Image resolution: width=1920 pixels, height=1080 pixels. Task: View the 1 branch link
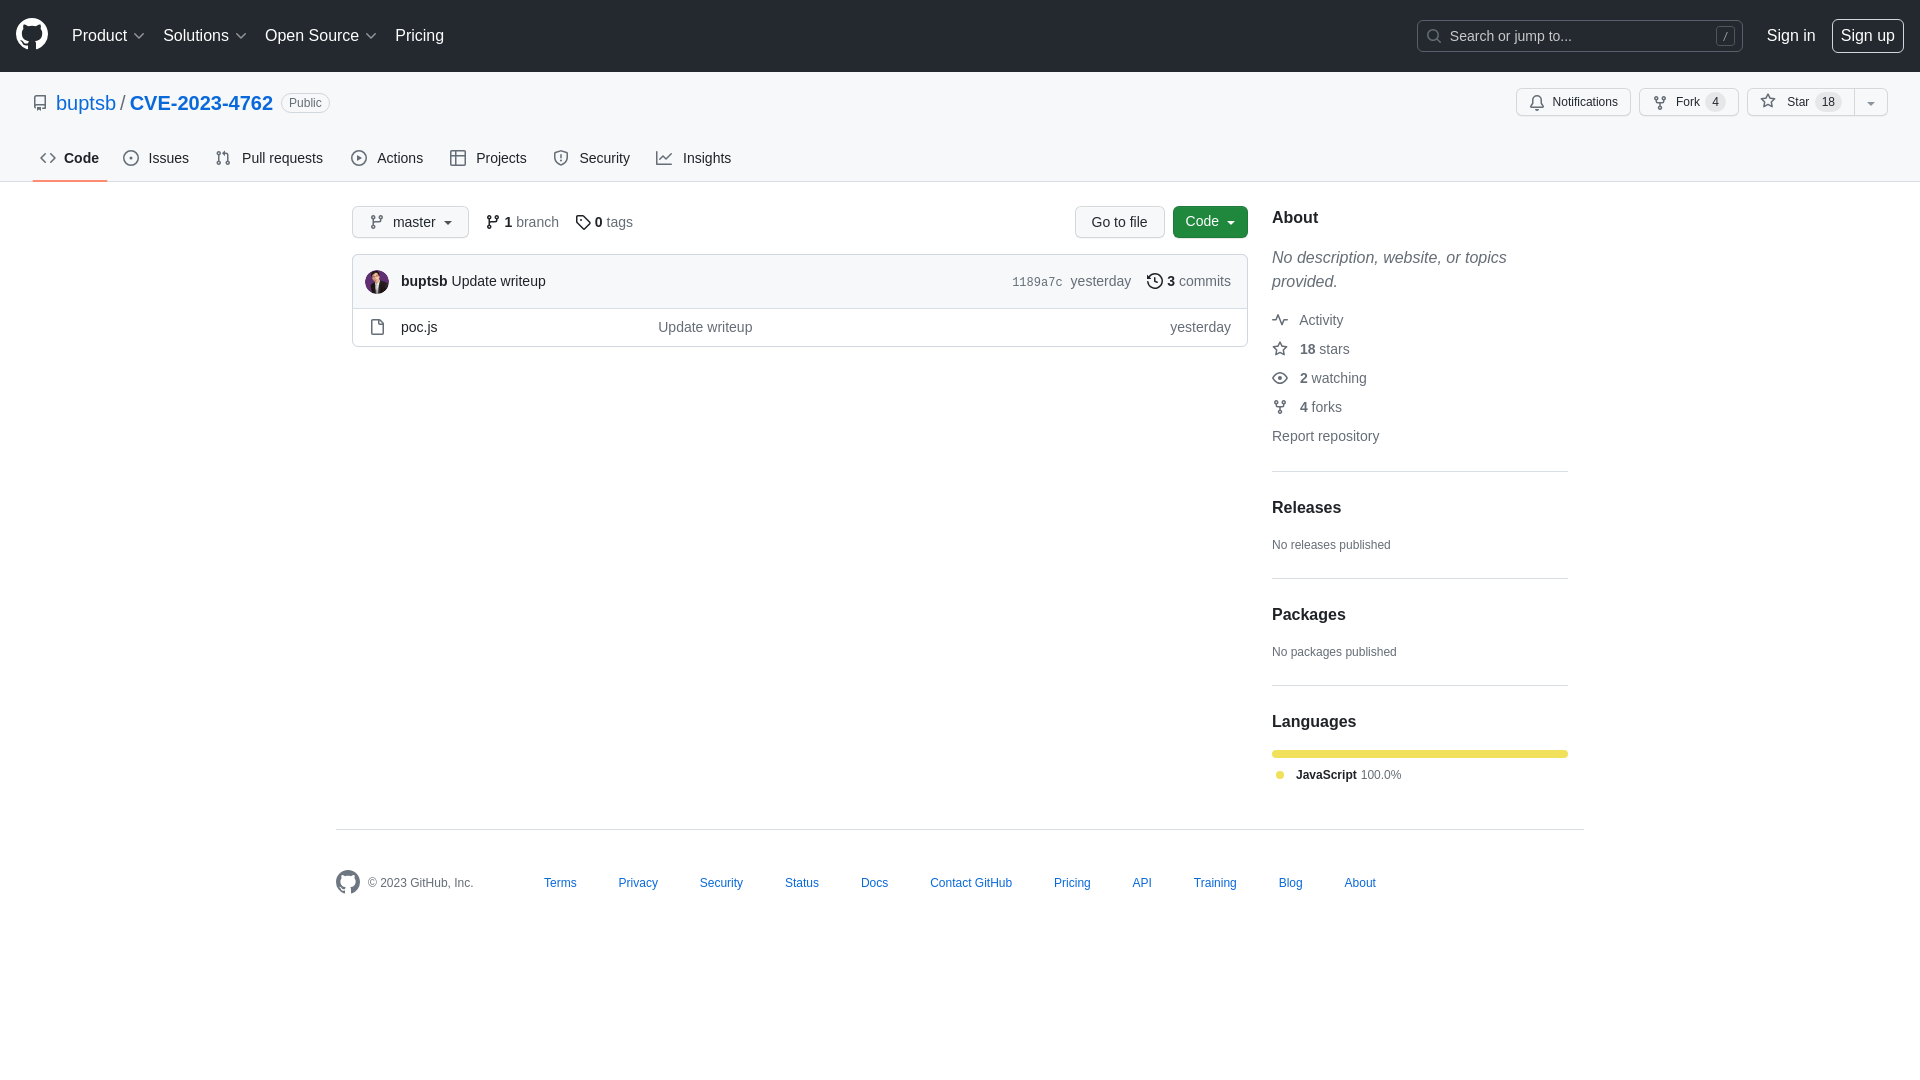(x=522, y=222)
